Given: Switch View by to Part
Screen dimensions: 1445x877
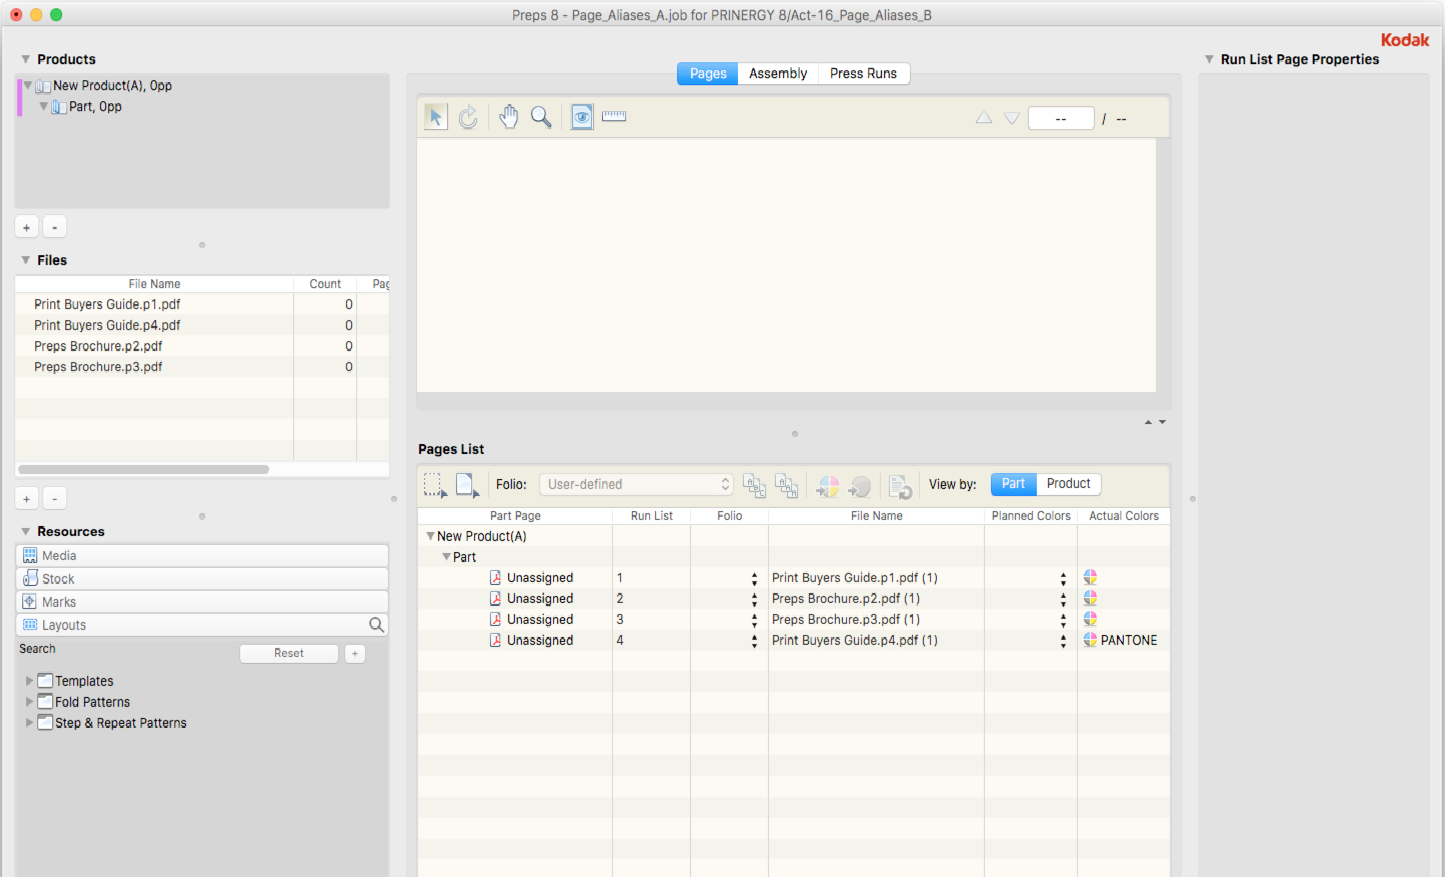Looking at the screenshot, I should point(1014,484).
